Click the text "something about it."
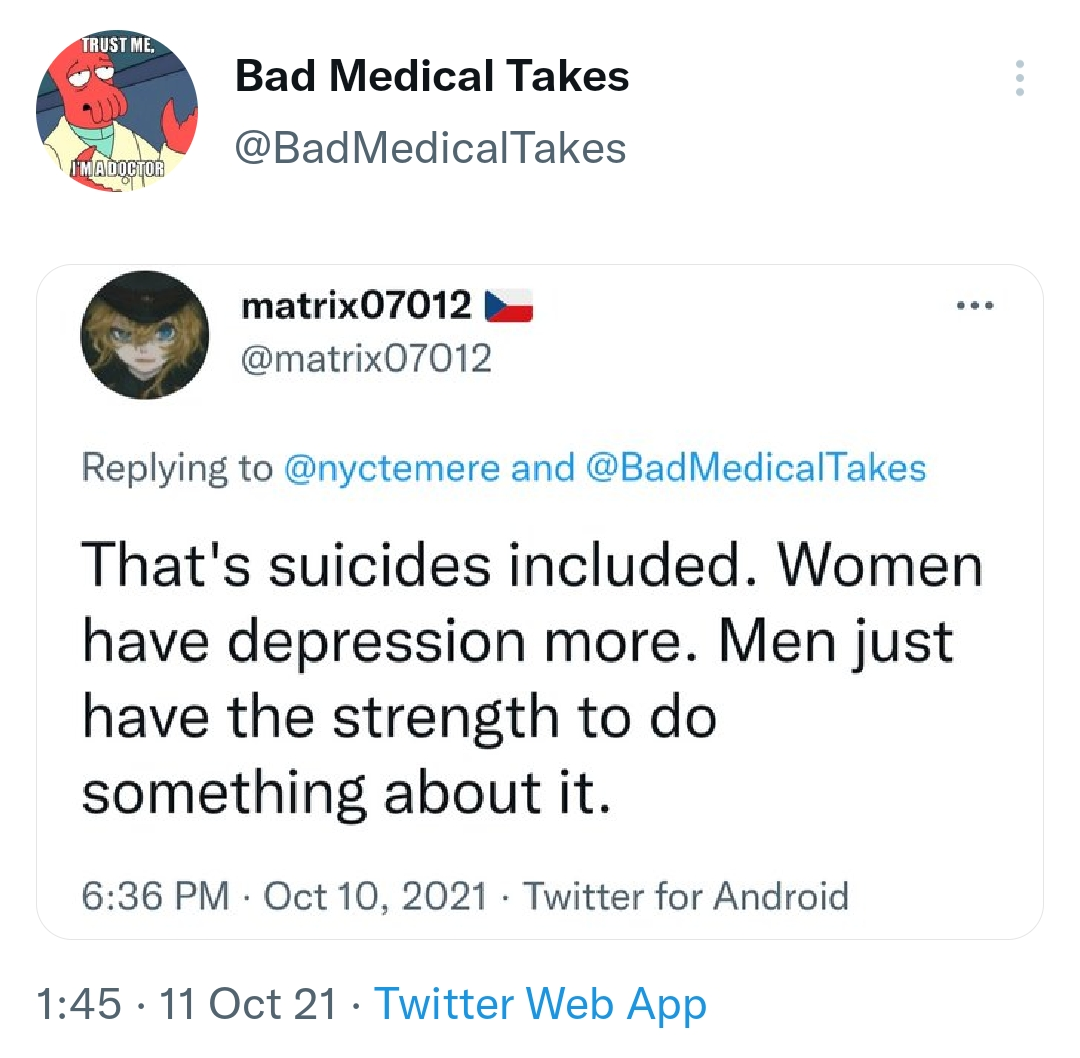The width and height of the screenshot is (1080, 1058). (x=345, y=793)
